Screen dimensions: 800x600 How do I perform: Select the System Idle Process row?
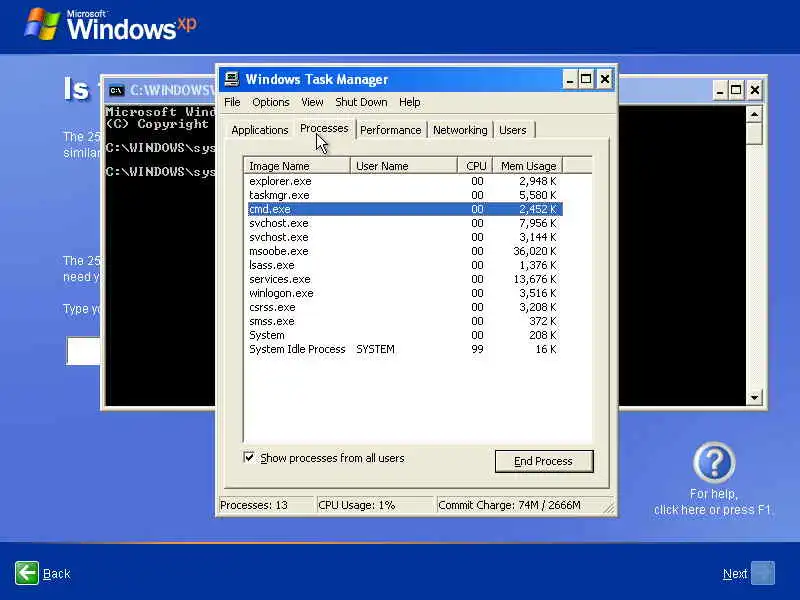405,349
